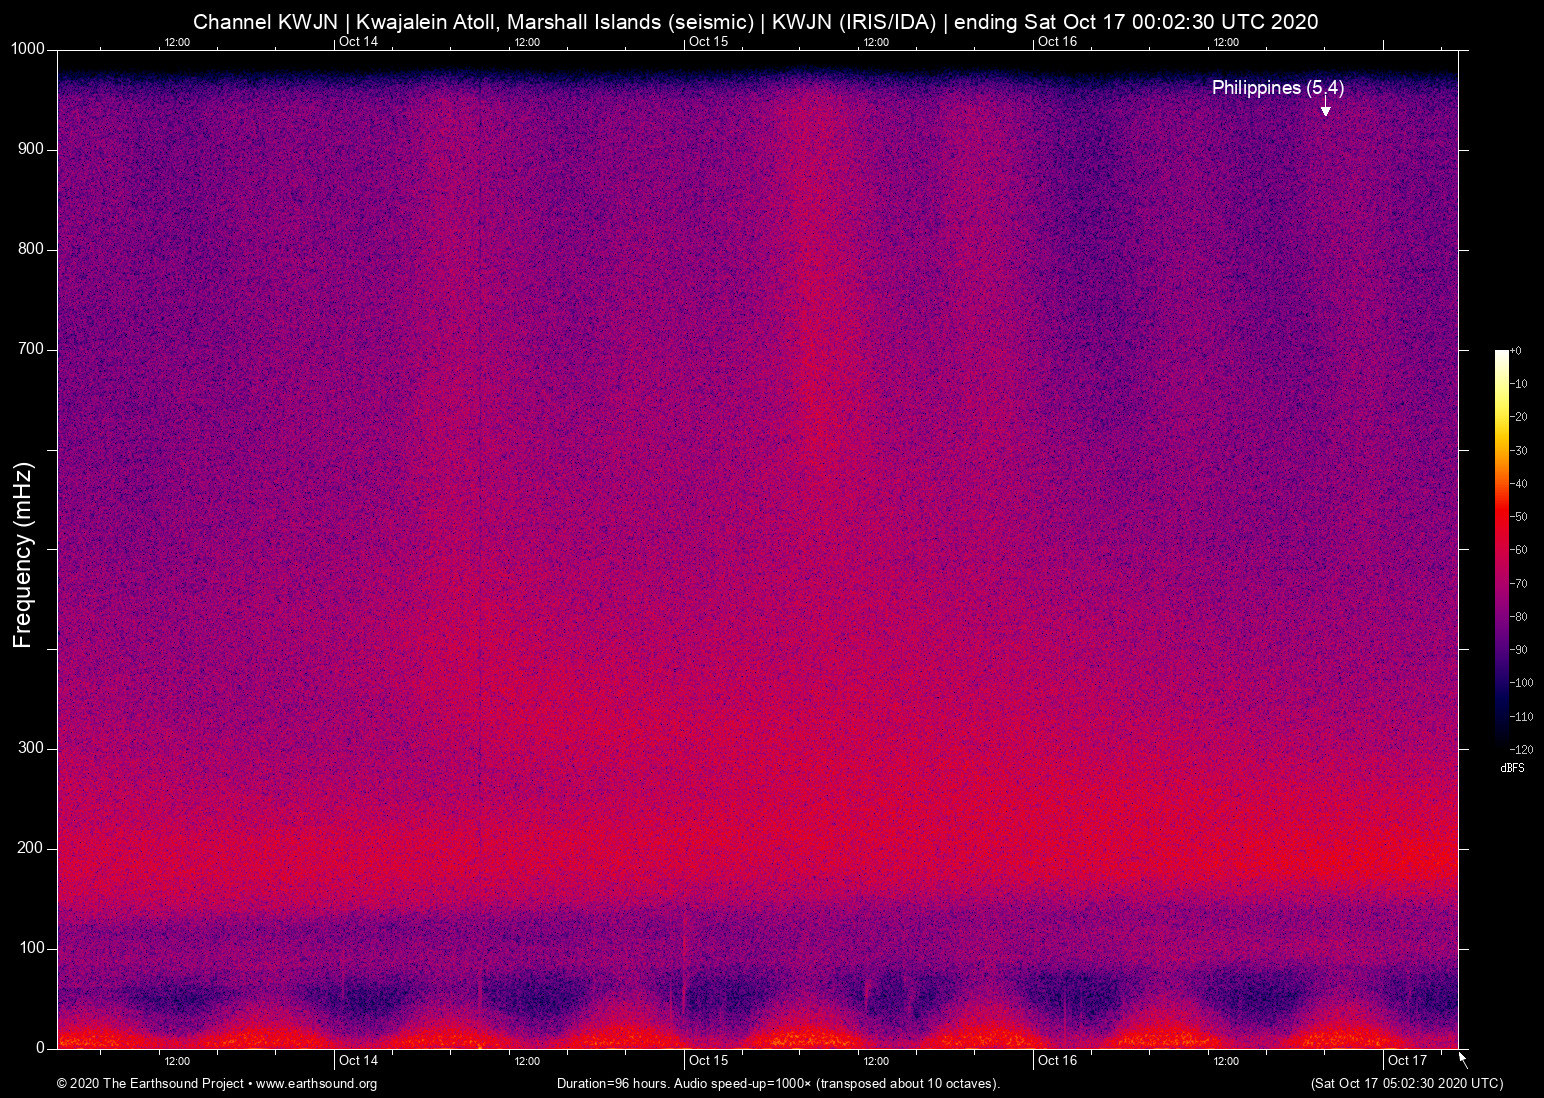Click the Oct 17 label on the bottom time axis
The image size is (1544, 1098).
[1407, 1060]
